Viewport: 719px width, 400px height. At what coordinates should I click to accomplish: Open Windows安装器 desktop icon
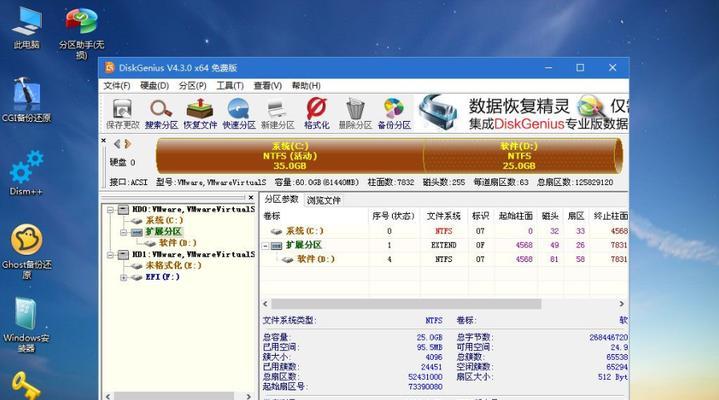(x=26, y=325)
